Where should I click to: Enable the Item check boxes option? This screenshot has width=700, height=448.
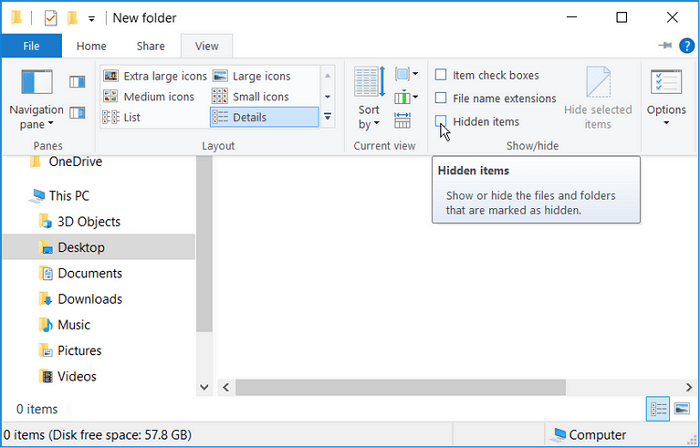pyautogui.click(x=441, y=75)
